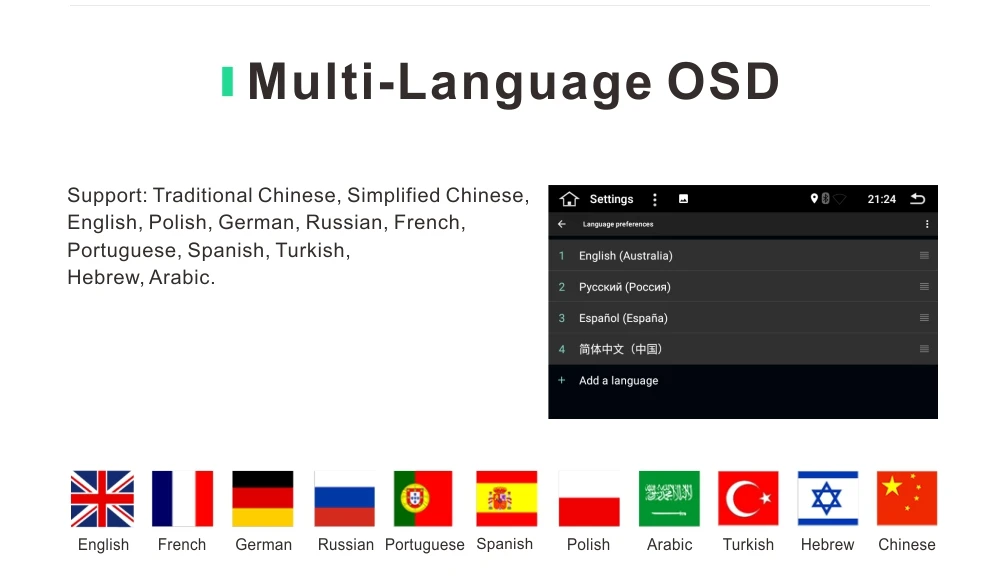Viewport: 1000px width, 583px height.
Task: Open the three-dot menu beside Settings
Action: pos(654,200)
